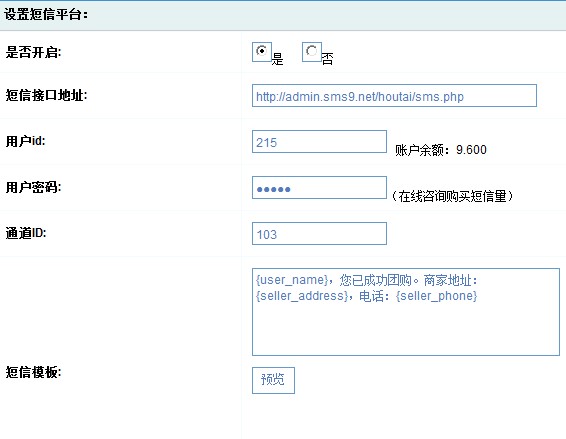Click the 用户密码 row label
The image size is (566, 439).
click(x=33, y=187)
